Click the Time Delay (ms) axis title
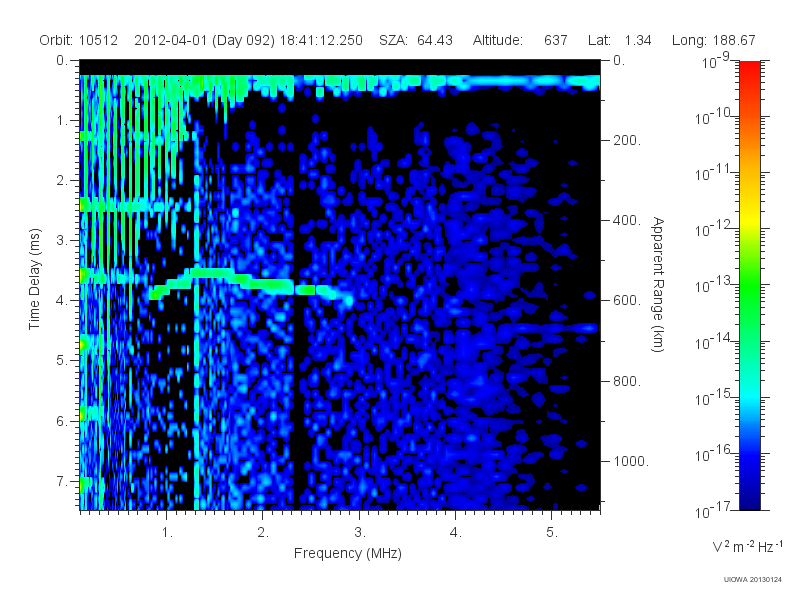Screen dimensions: 800x600 [34, 279]
